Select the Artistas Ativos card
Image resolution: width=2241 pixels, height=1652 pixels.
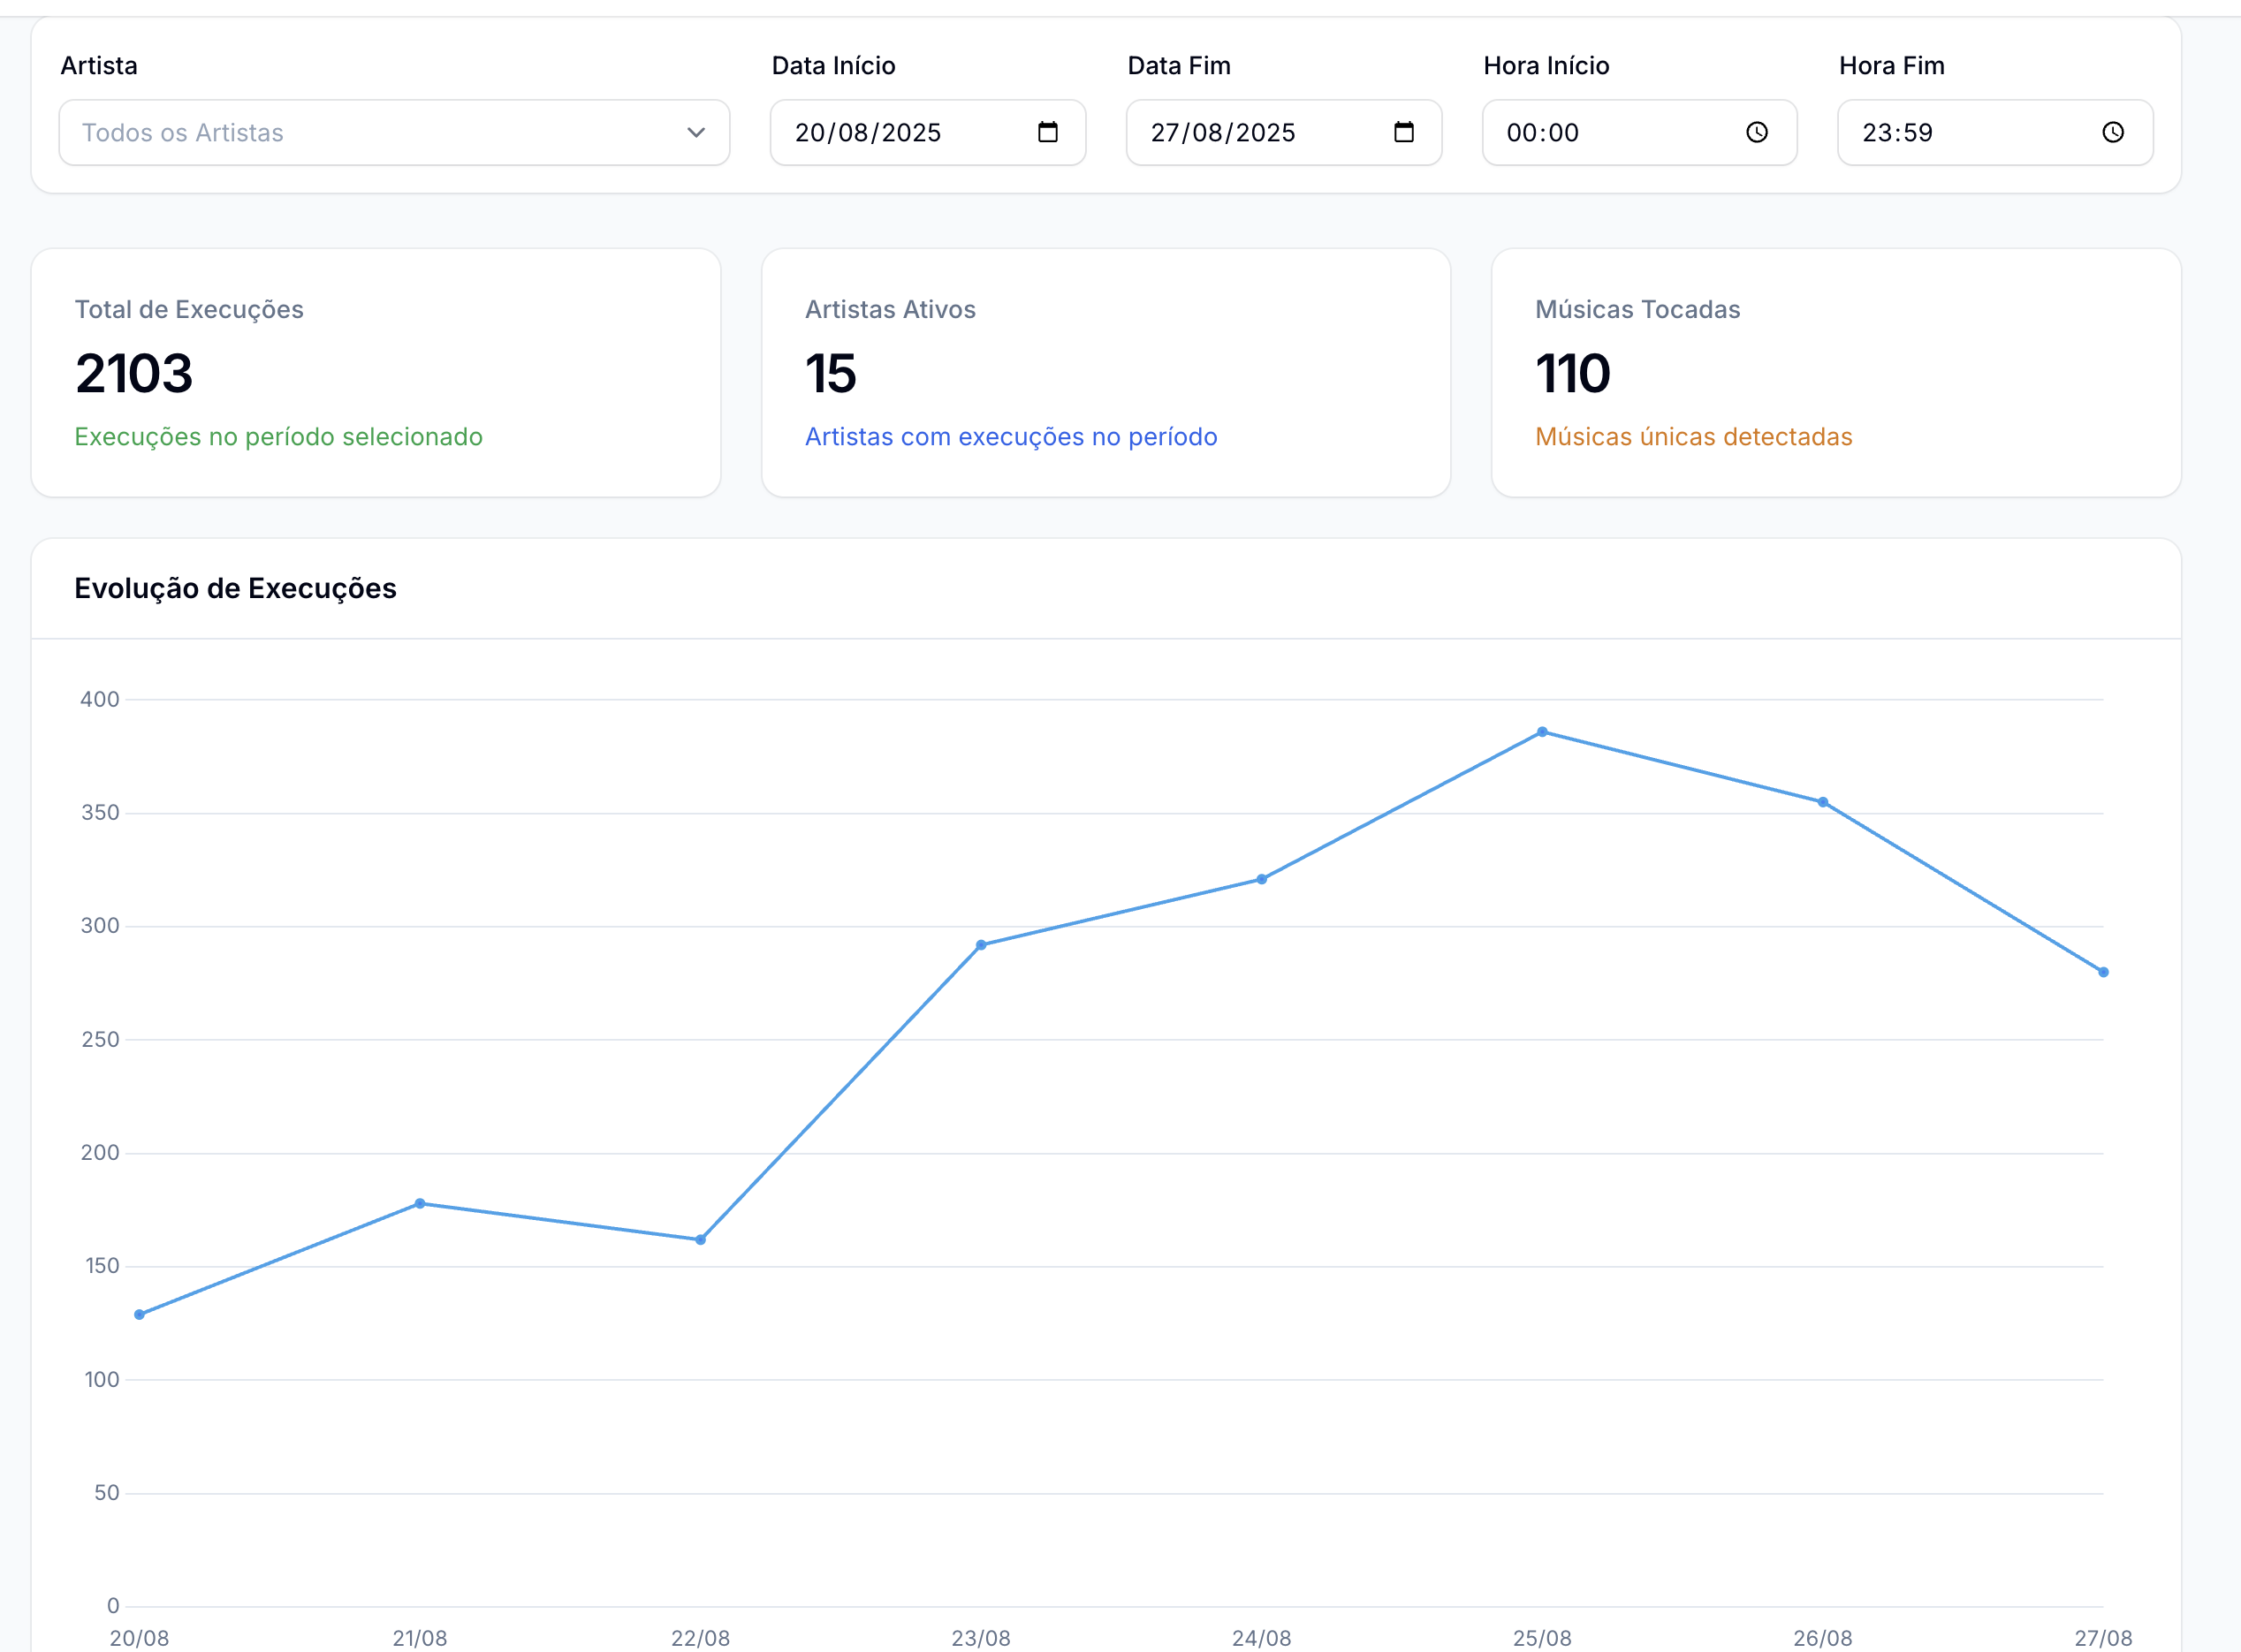[1105, 372]
